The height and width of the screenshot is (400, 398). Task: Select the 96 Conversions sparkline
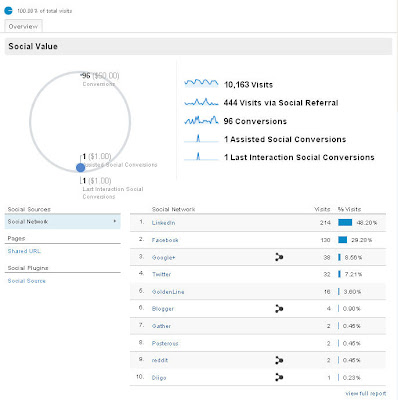coord(201,120)
